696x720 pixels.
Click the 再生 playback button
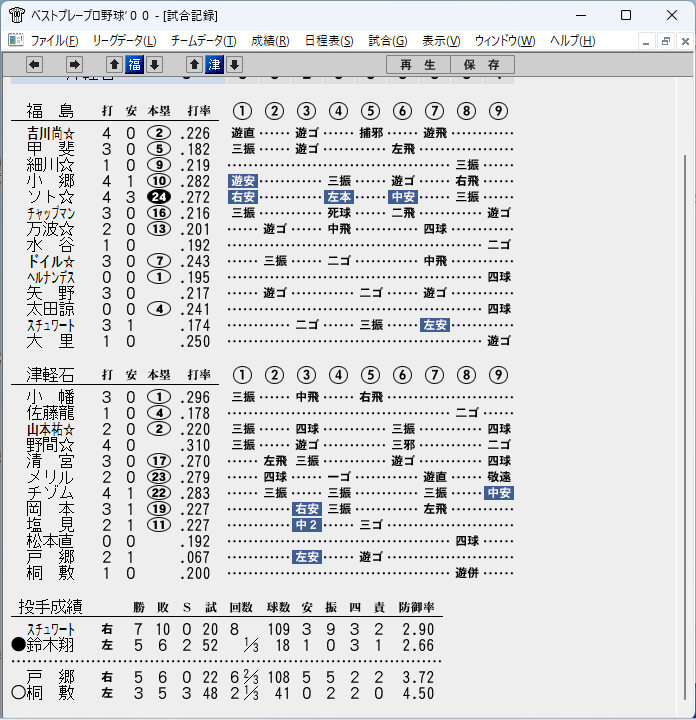click(x=418, y=65)
